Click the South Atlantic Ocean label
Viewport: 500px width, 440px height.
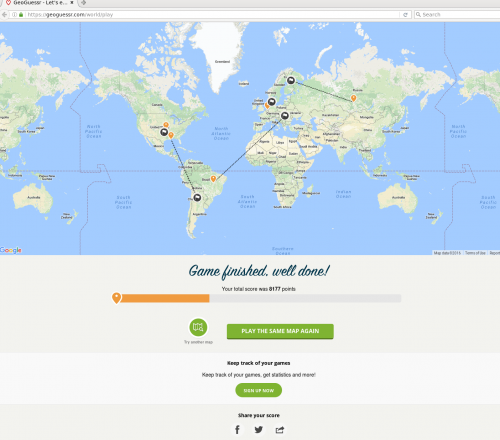(x=248, y=202)
